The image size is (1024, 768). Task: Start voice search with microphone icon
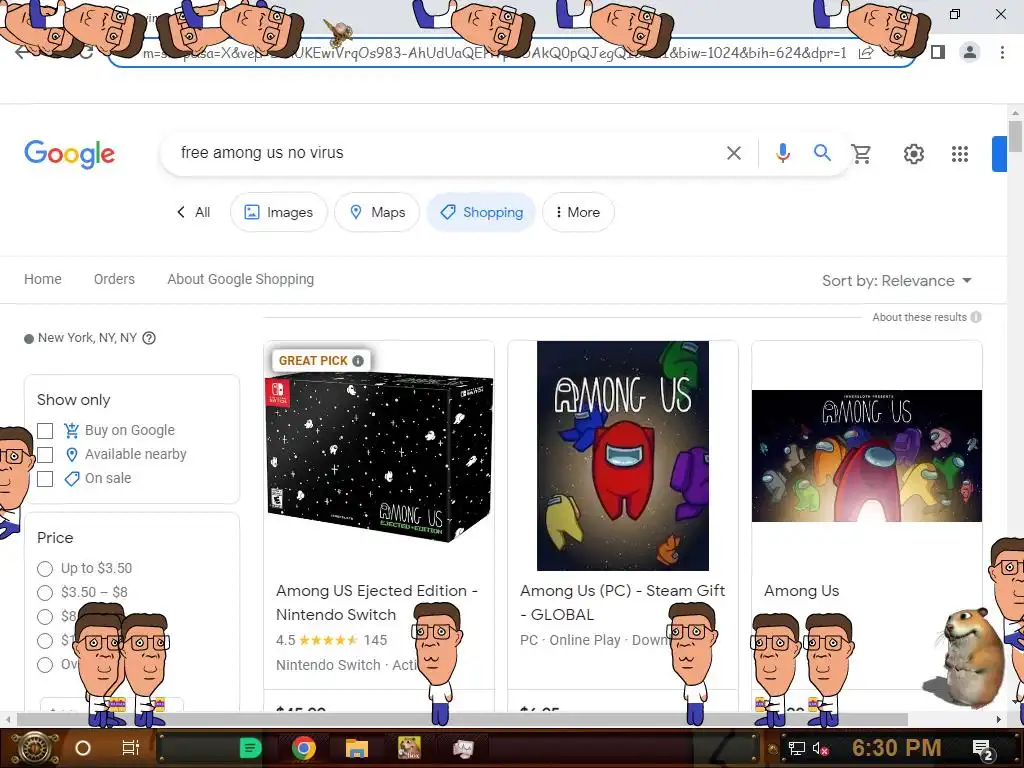coord(782,153)
